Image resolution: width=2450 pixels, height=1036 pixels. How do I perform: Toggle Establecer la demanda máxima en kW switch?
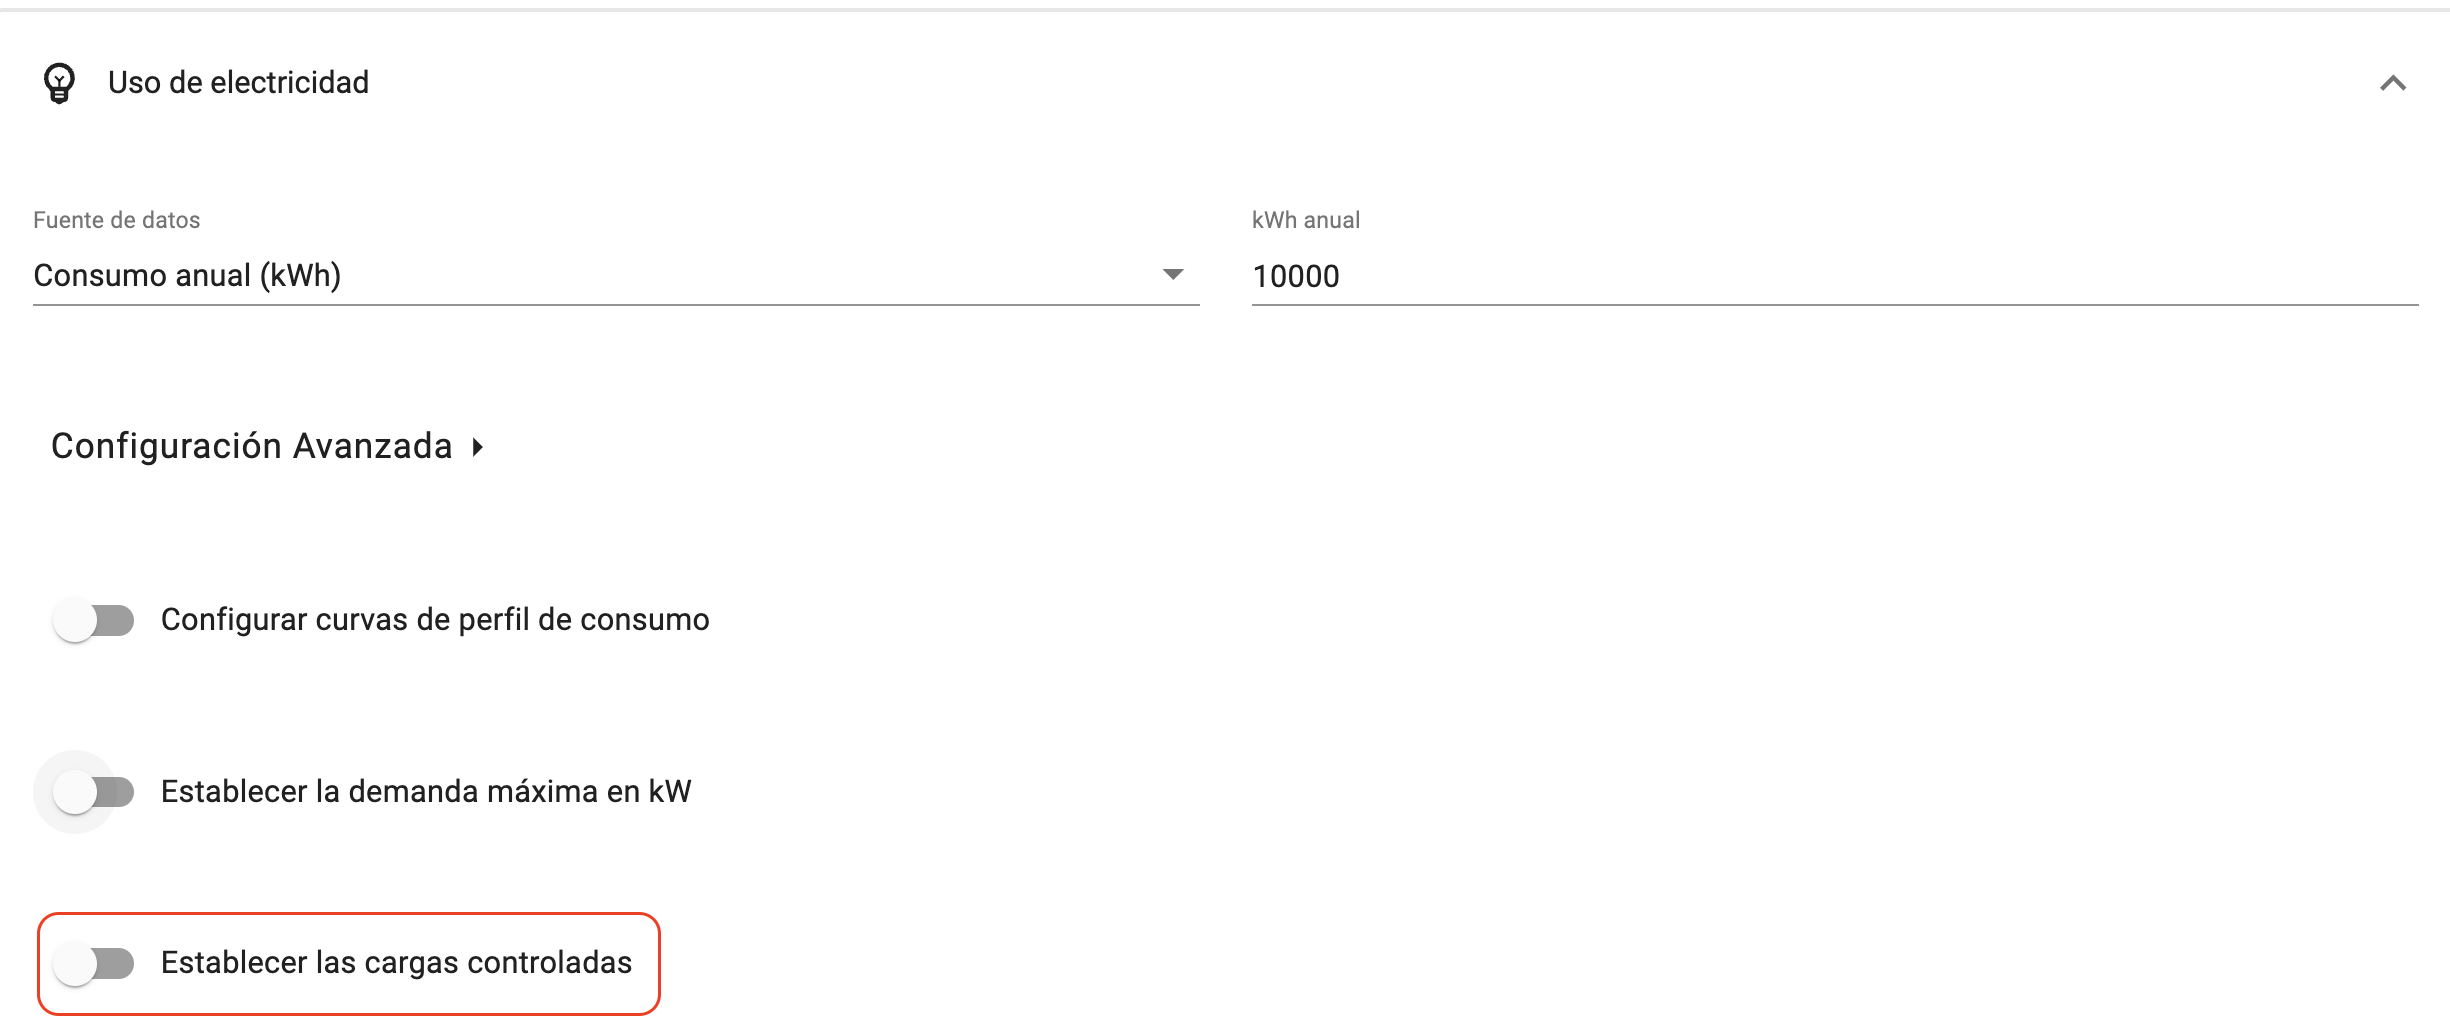tap(94, 792)
